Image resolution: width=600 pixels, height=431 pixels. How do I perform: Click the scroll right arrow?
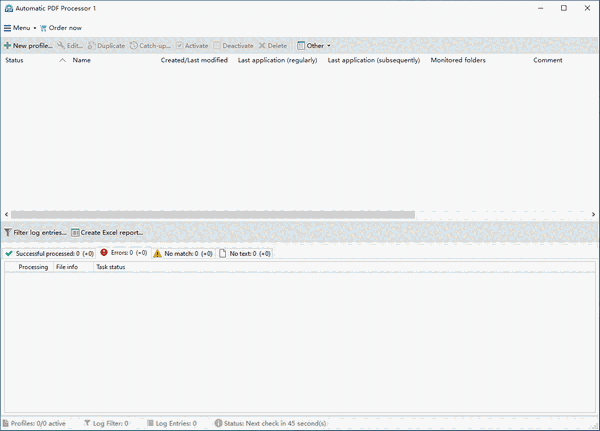click(593, 214)
